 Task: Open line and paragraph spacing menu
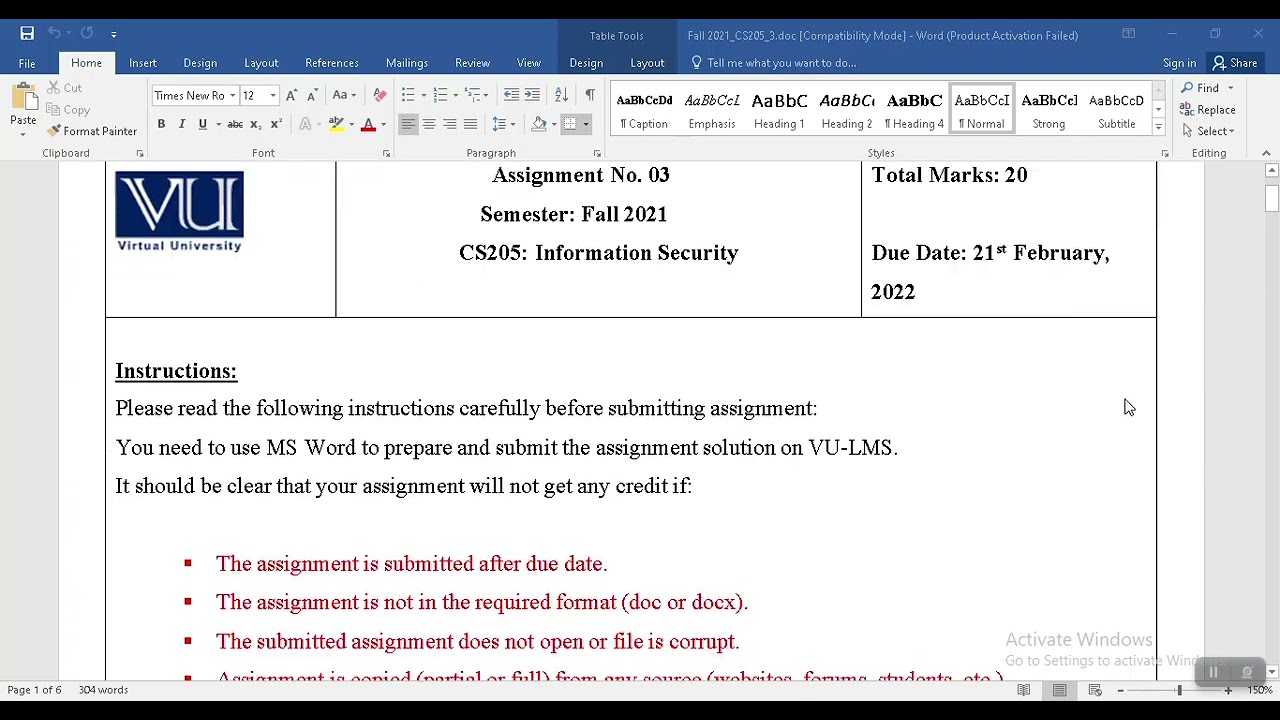point(503,124)
